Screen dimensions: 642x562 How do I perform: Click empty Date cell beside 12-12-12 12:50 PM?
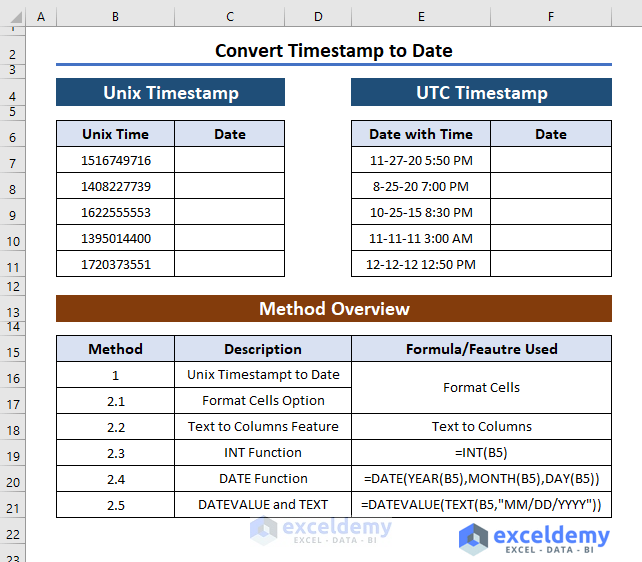[551, 264]
